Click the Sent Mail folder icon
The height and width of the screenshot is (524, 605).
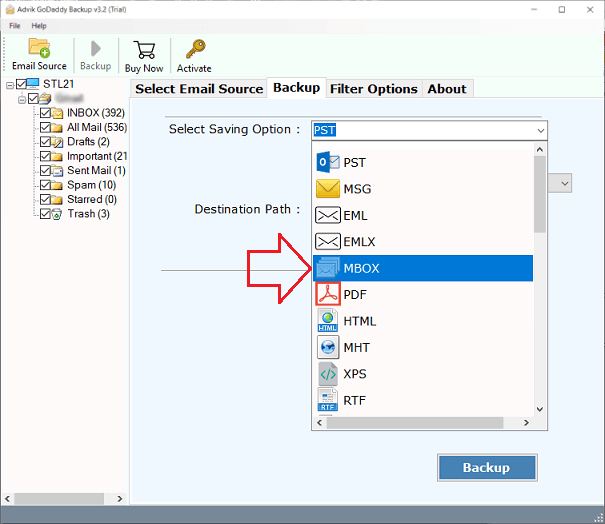[57, 171]
